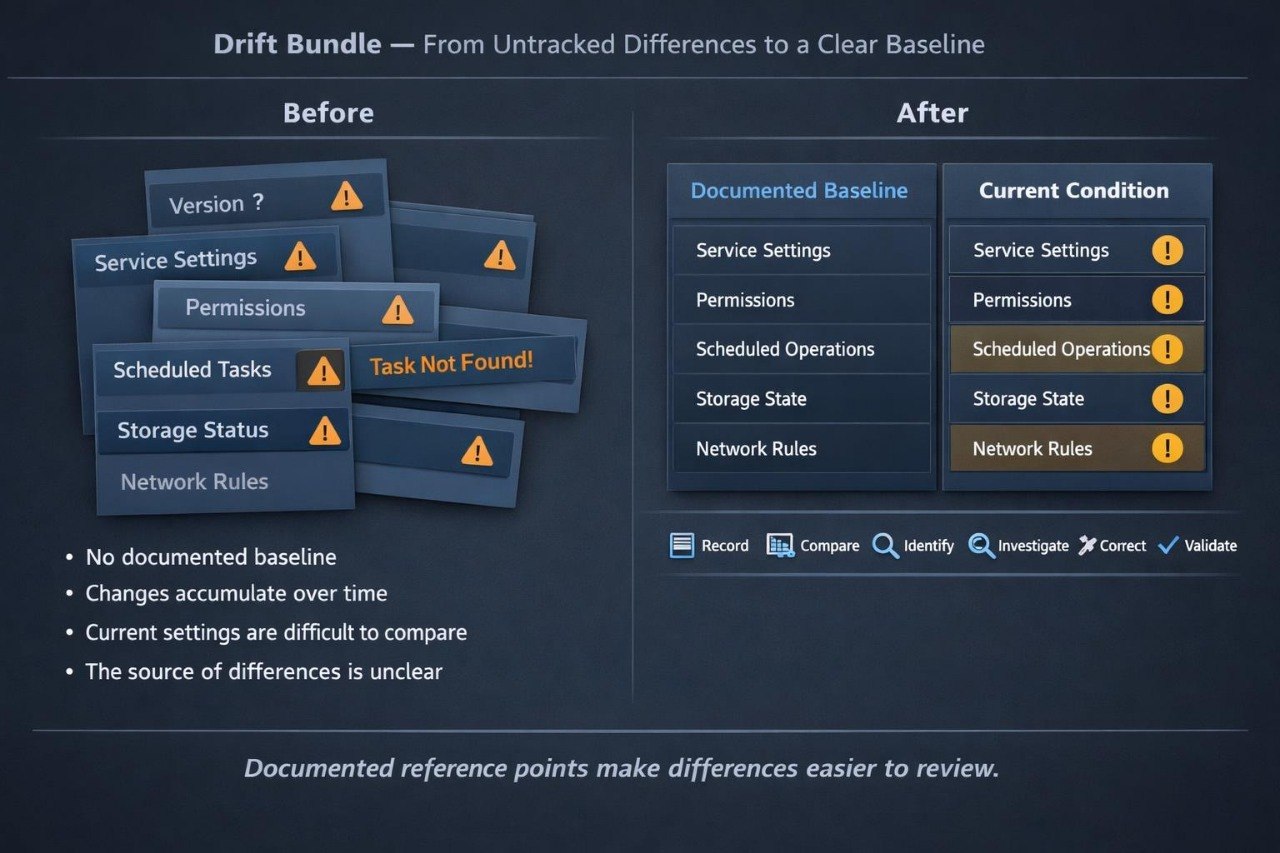Select Service Settings text under Current Condition
This screenshot has width=1280, height=853.
[1041, 250]
